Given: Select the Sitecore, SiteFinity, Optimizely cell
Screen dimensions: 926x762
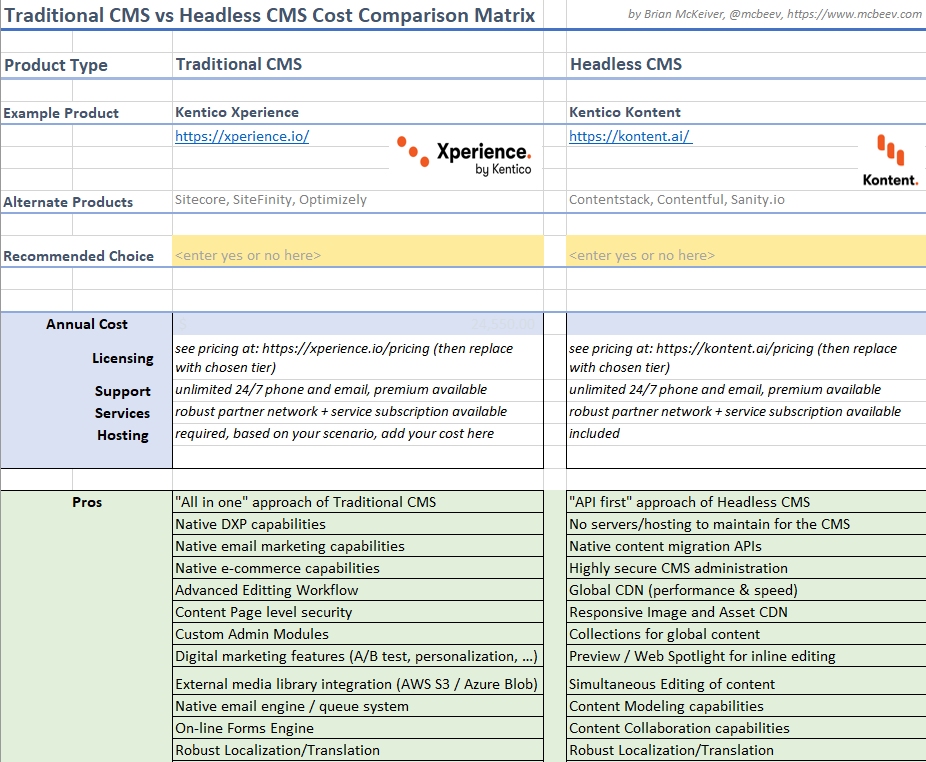Looking at the screenshot, I should [x=358, y=201].
